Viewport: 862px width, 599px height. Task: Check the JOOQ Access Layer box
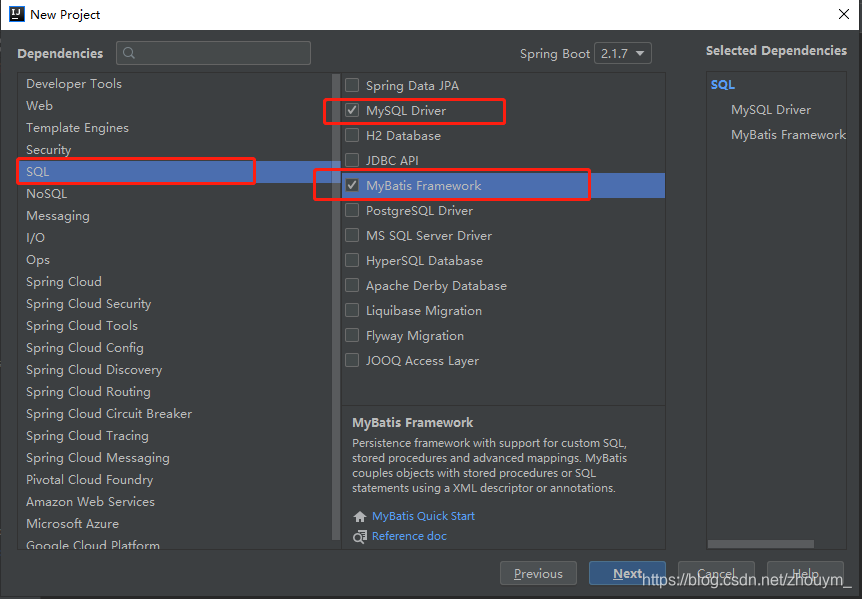[352, 361]
